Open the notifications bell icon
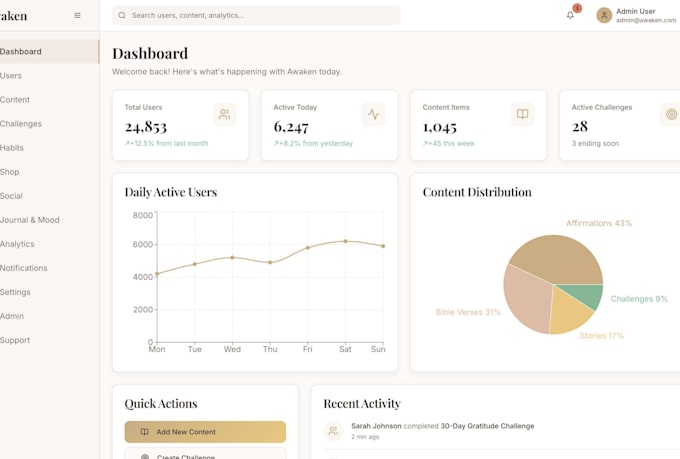Screen dimensions: 680x459 [570, 16]
